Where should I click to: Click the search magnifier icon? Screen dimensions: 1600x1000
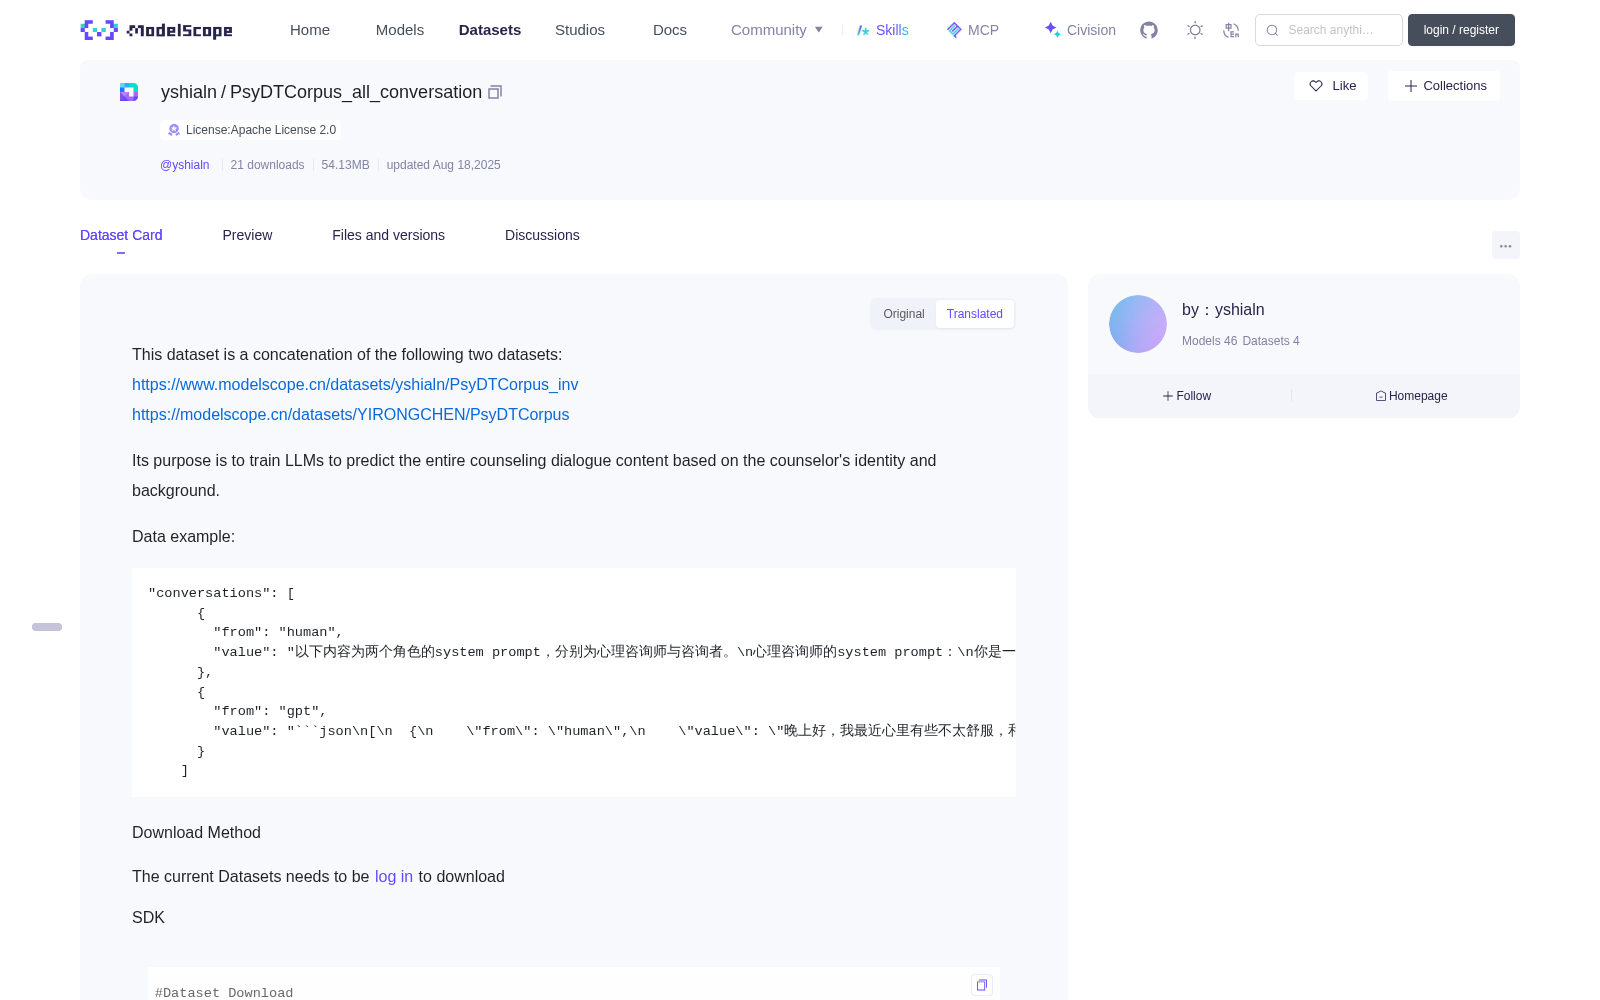[1272, 30]
